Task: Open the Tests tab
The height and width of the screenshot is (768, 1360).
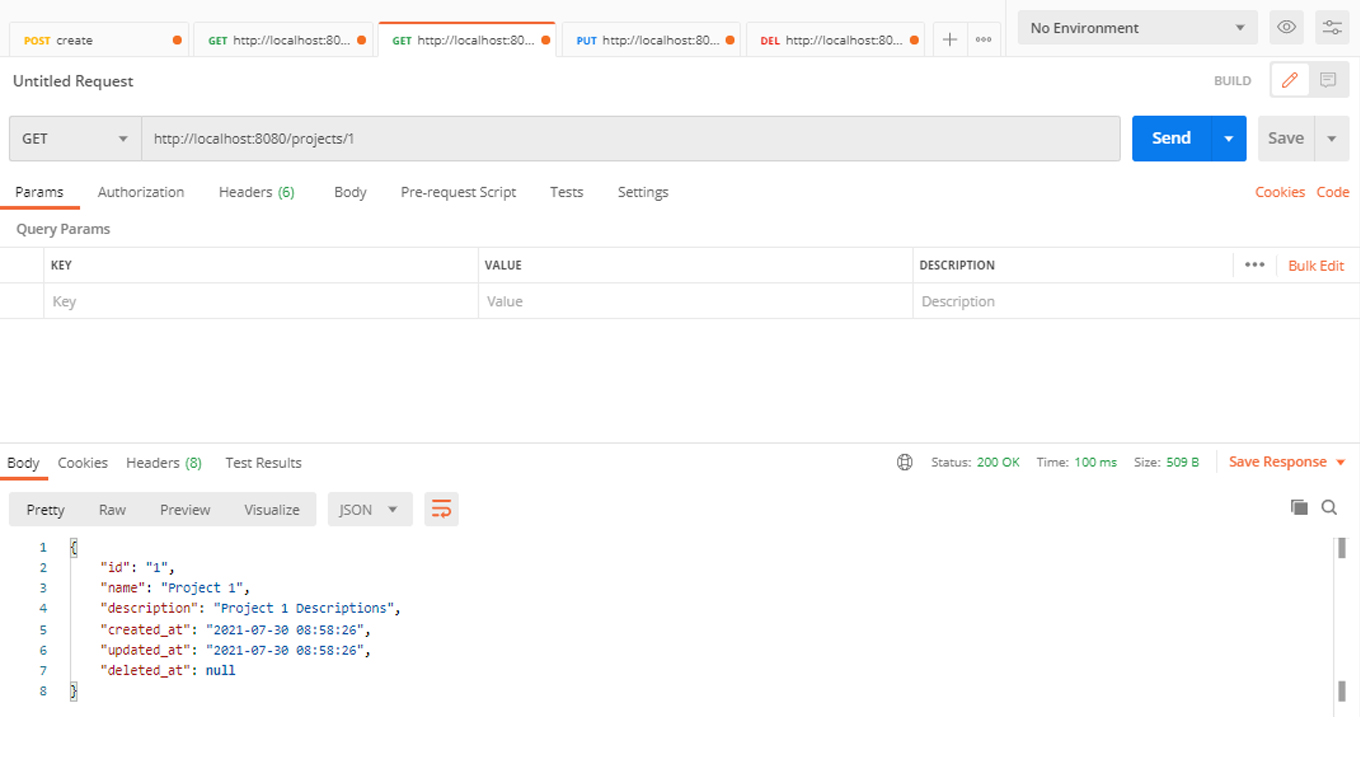Action: click(x=566, y=192)
